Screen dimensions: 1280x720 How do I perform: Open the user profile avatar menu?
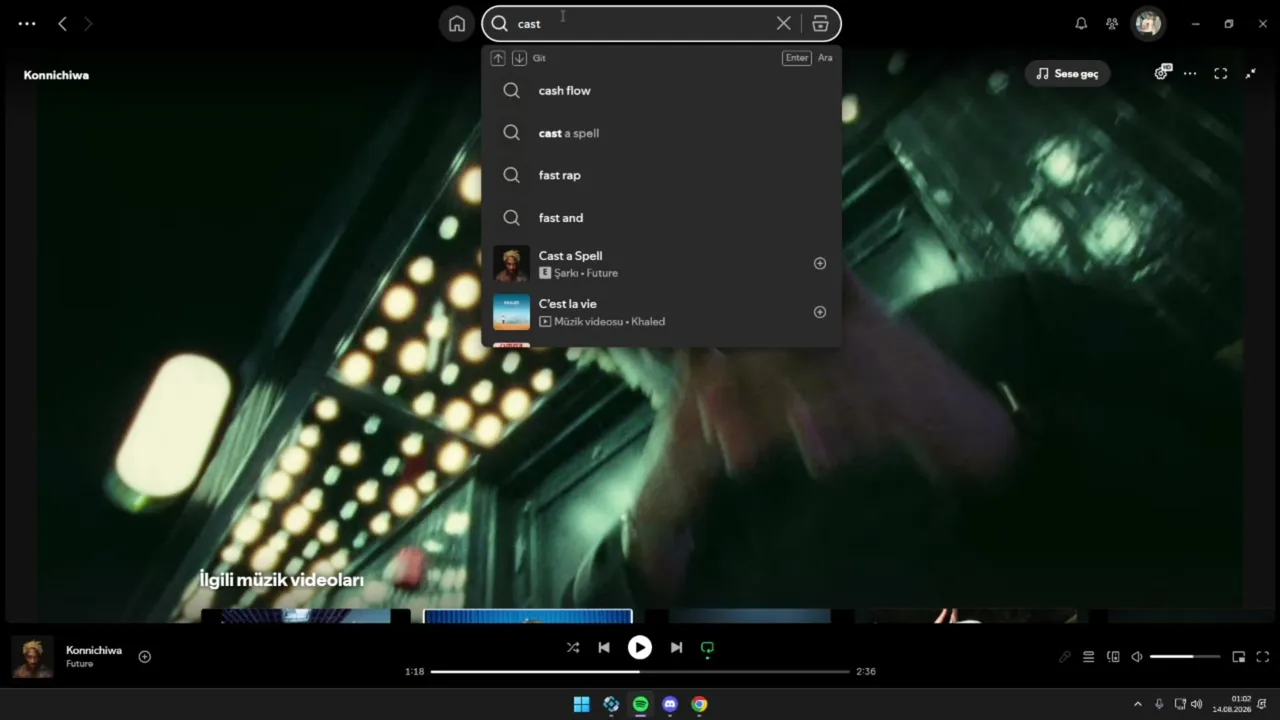[x=1148, y=24]
